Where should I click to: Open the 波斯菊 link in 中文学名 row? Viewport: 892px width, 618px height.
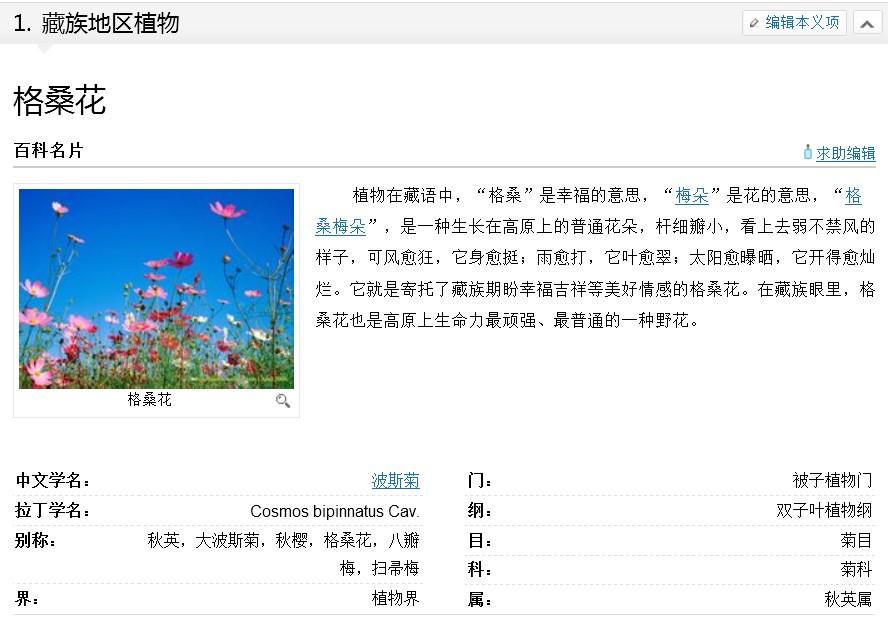click(395, 481)
